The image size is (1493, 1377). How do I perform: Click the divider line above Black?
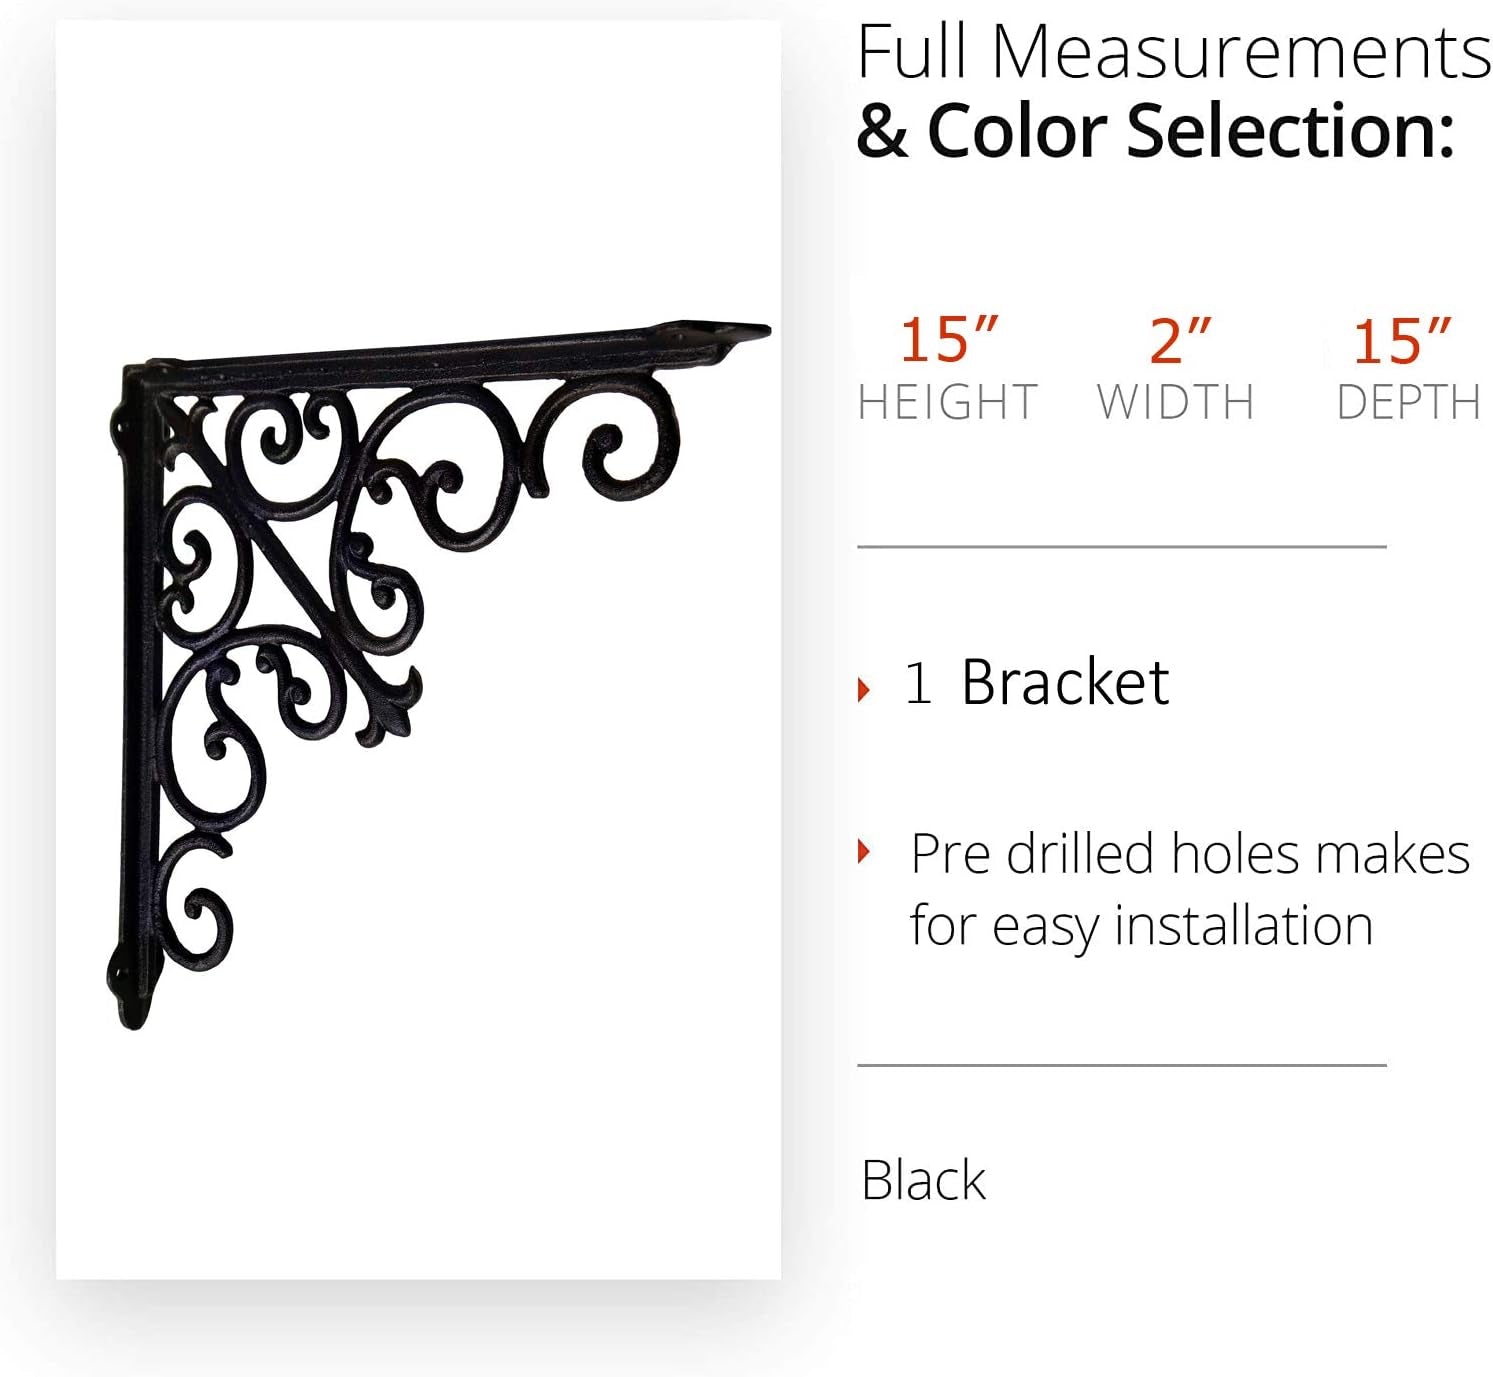click(x=1121, y=1065)
